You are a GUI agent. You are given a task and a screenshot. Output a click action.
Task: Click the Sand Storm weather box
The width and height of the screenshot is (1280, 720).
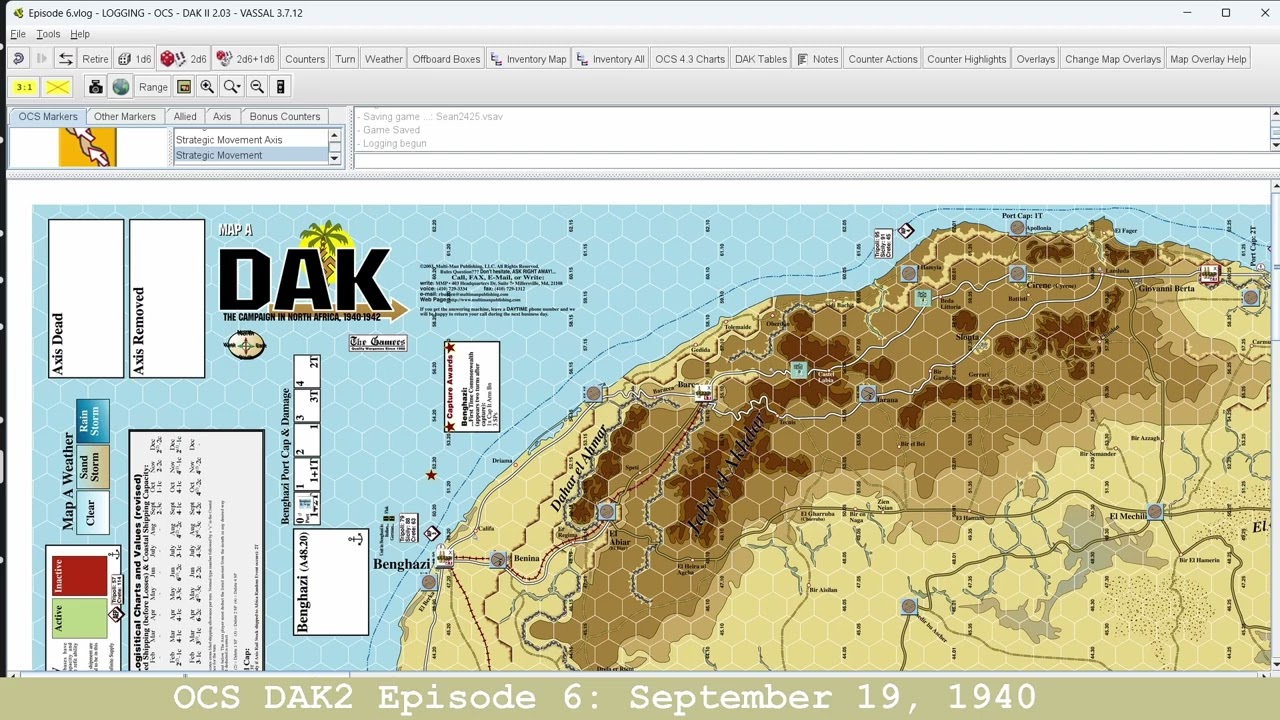[x=93, y=467]
